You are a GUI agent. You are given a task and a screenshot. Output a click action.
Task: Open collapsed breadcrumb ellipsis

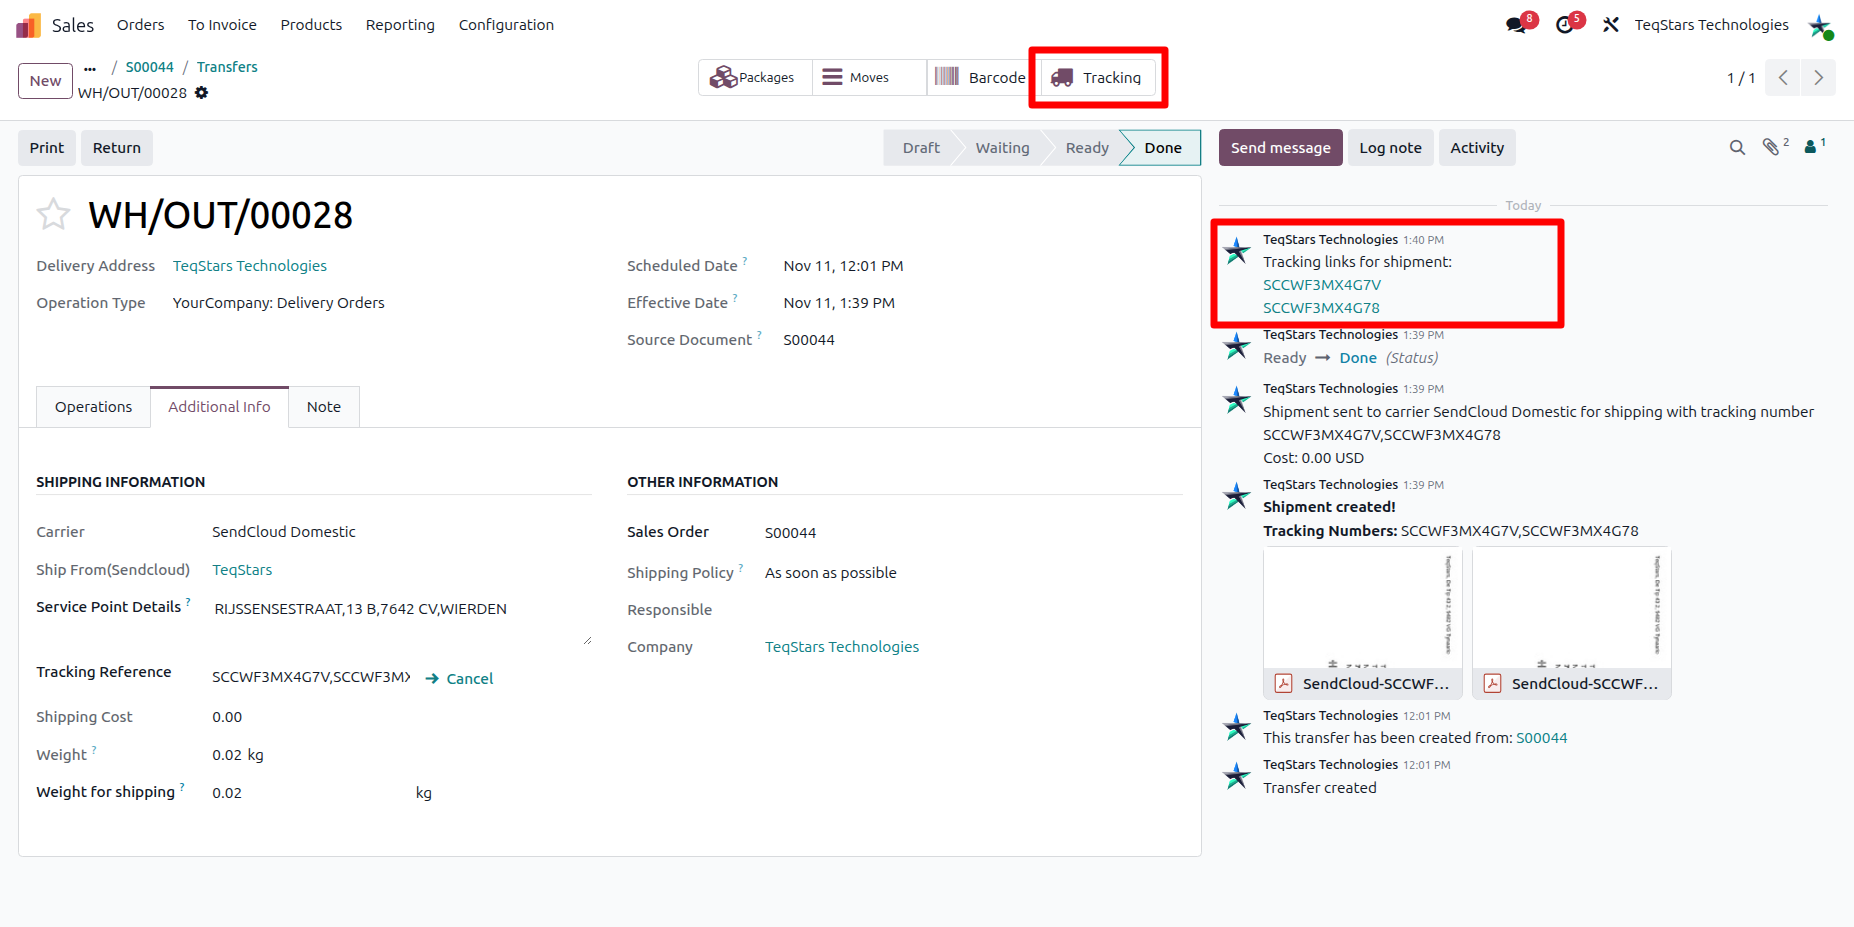point(90,68)
